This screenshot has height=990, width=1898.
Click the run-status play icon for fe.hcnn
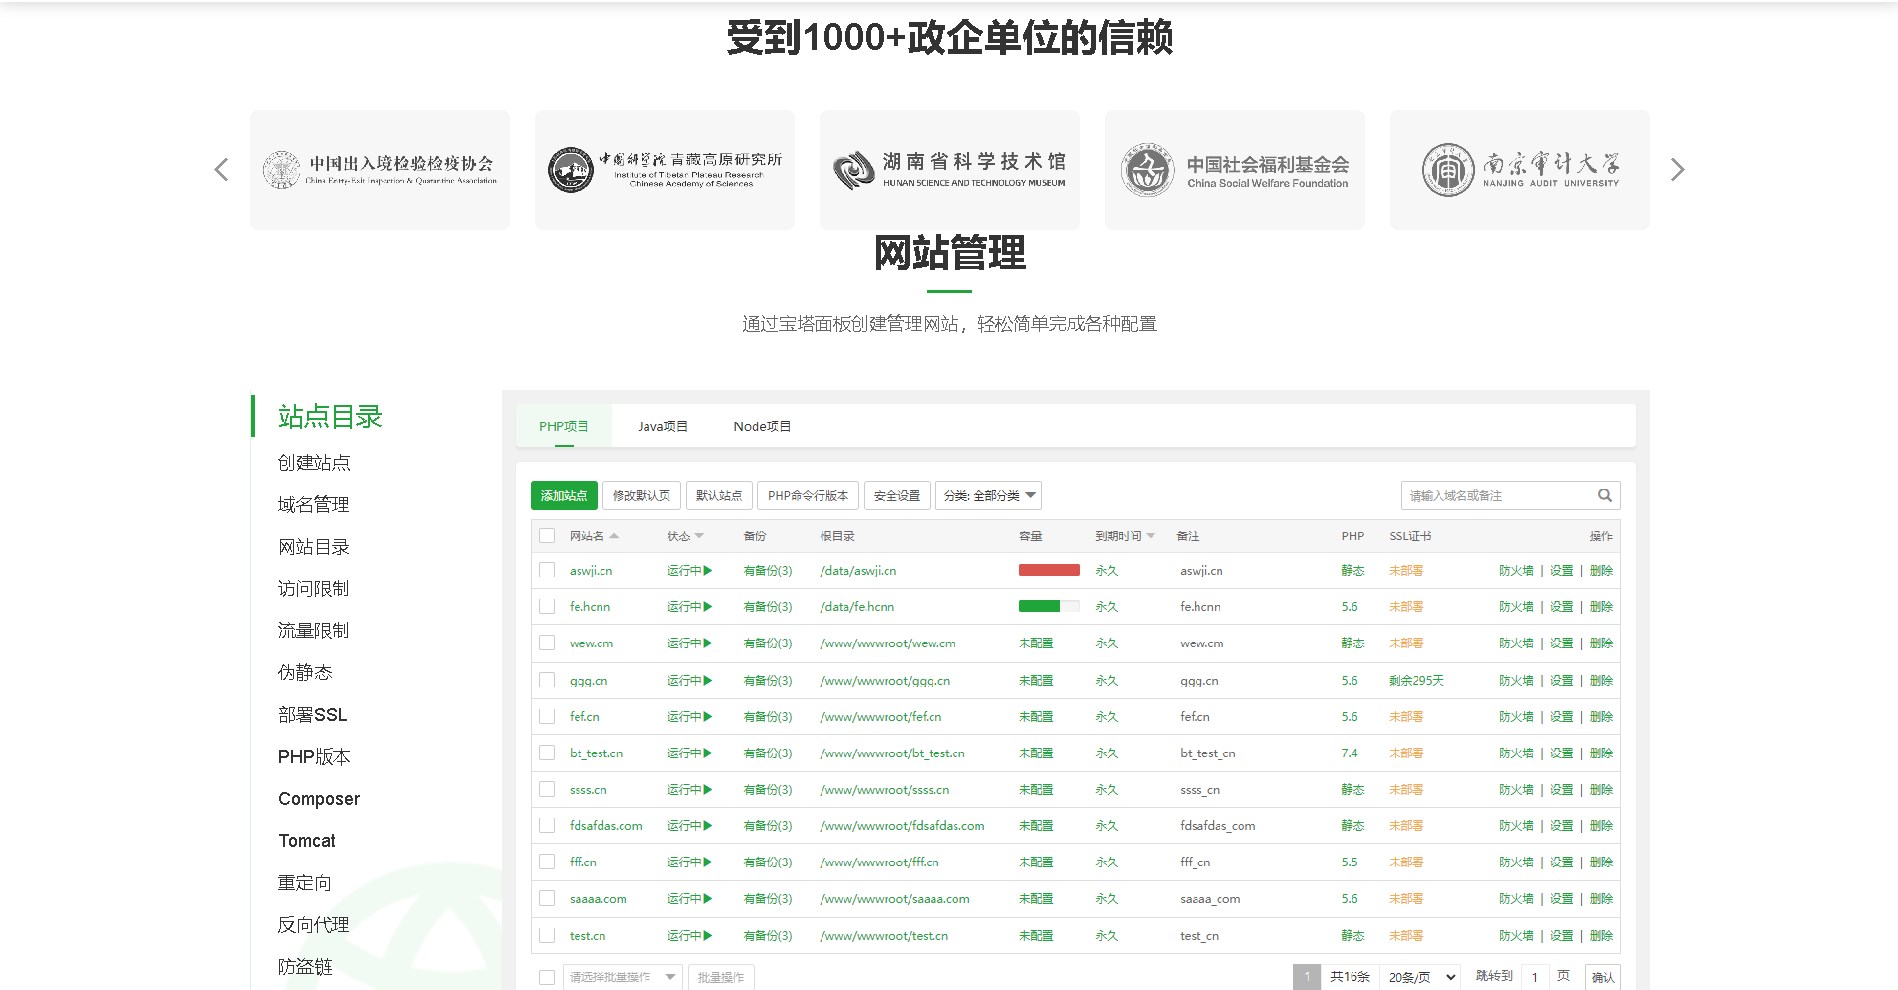coord(708,607)
